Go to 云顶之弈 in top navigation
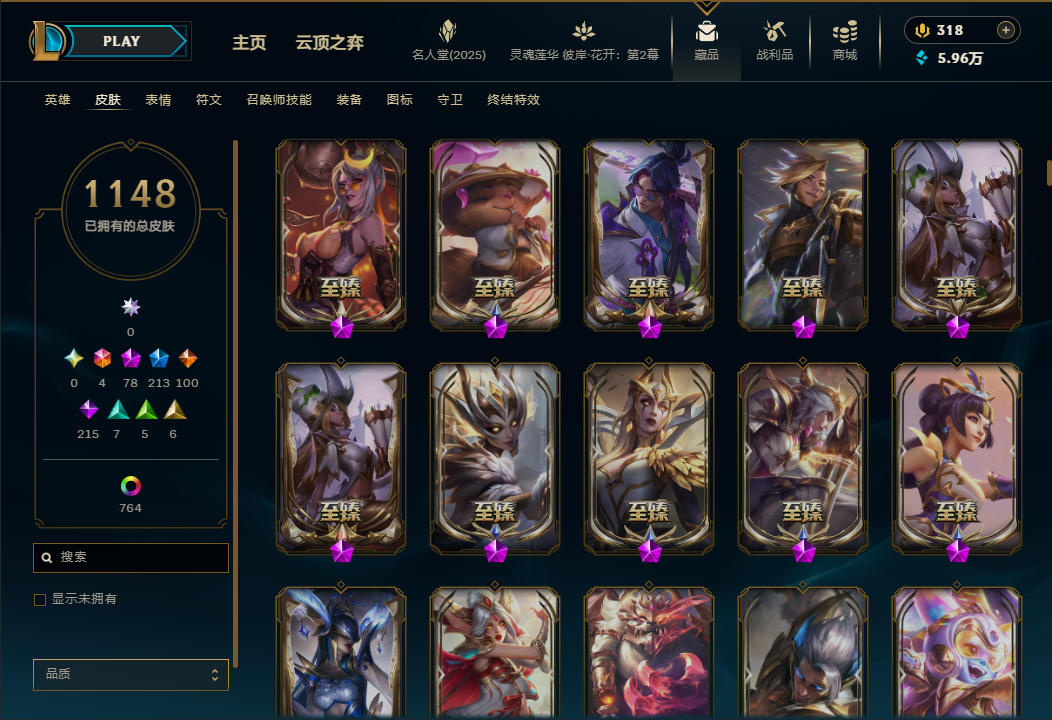 [329, 43]
